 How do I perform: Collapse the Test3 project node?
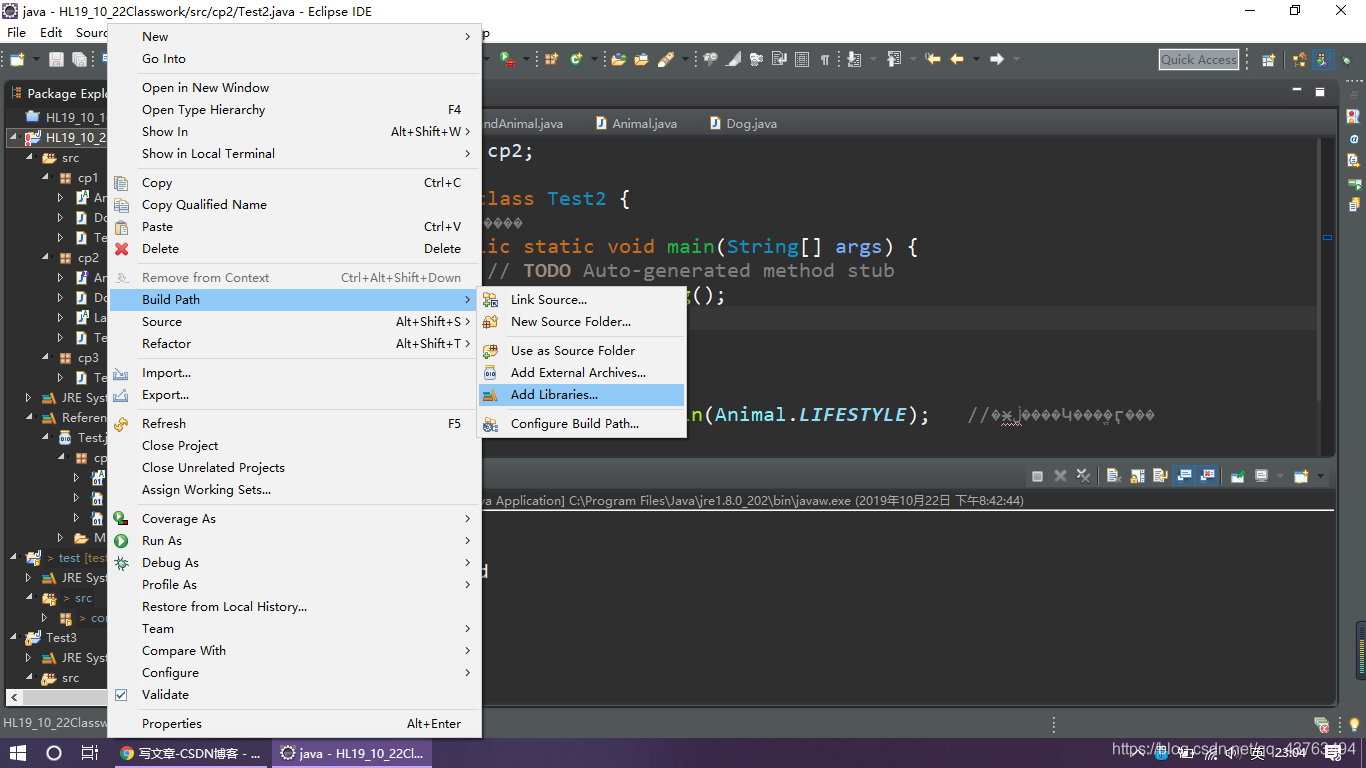tap(13, 638)
